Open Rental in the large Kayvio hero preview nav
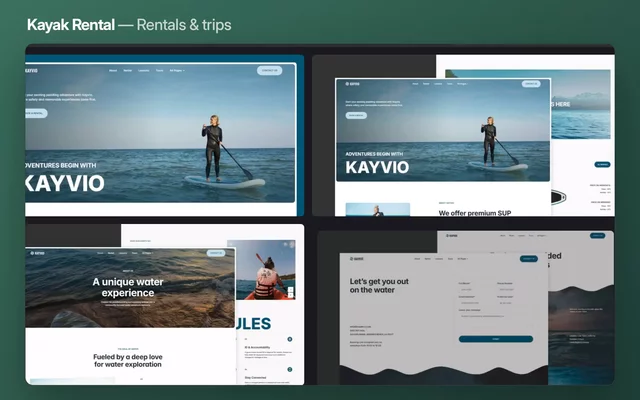 coord(128,71)
